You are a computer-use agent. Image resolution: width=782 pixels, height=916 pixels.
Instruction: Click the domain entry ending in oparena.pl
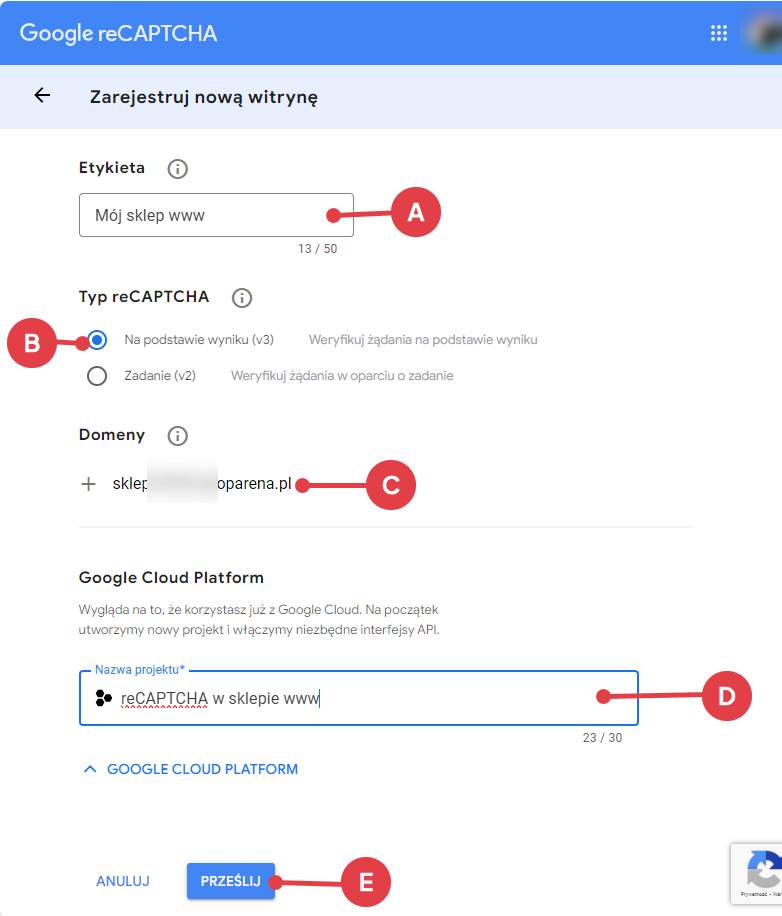(x=202, y=484)
